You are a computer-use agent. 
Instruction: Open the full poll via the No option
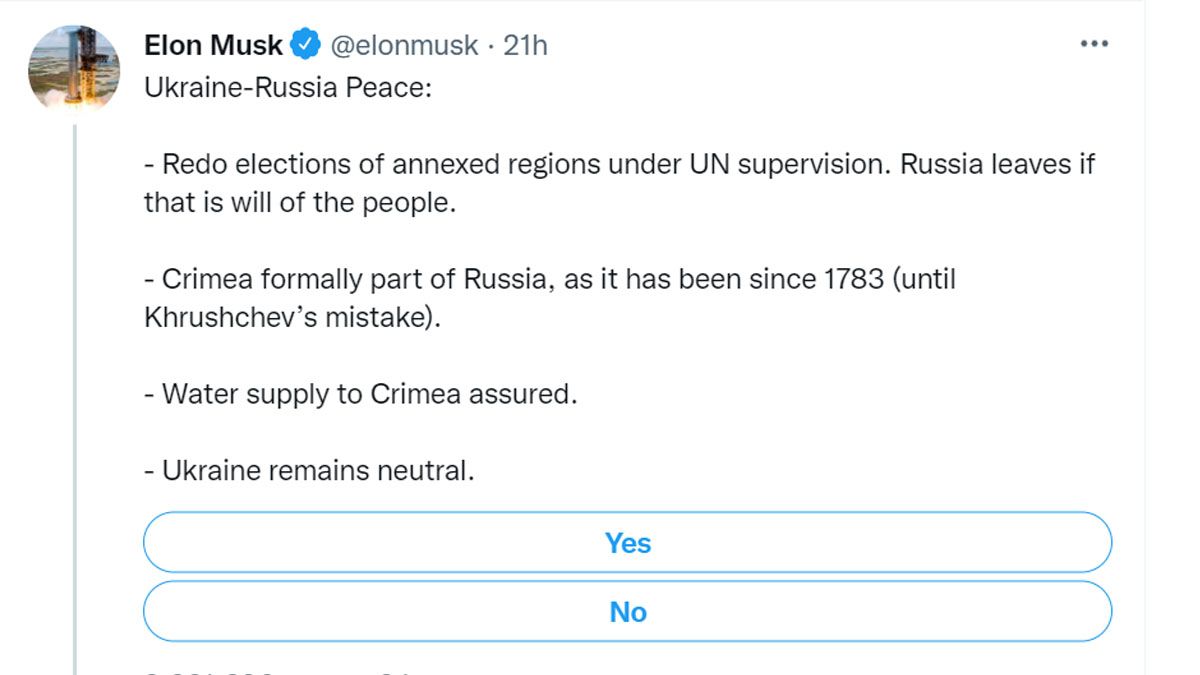(628, 611)
